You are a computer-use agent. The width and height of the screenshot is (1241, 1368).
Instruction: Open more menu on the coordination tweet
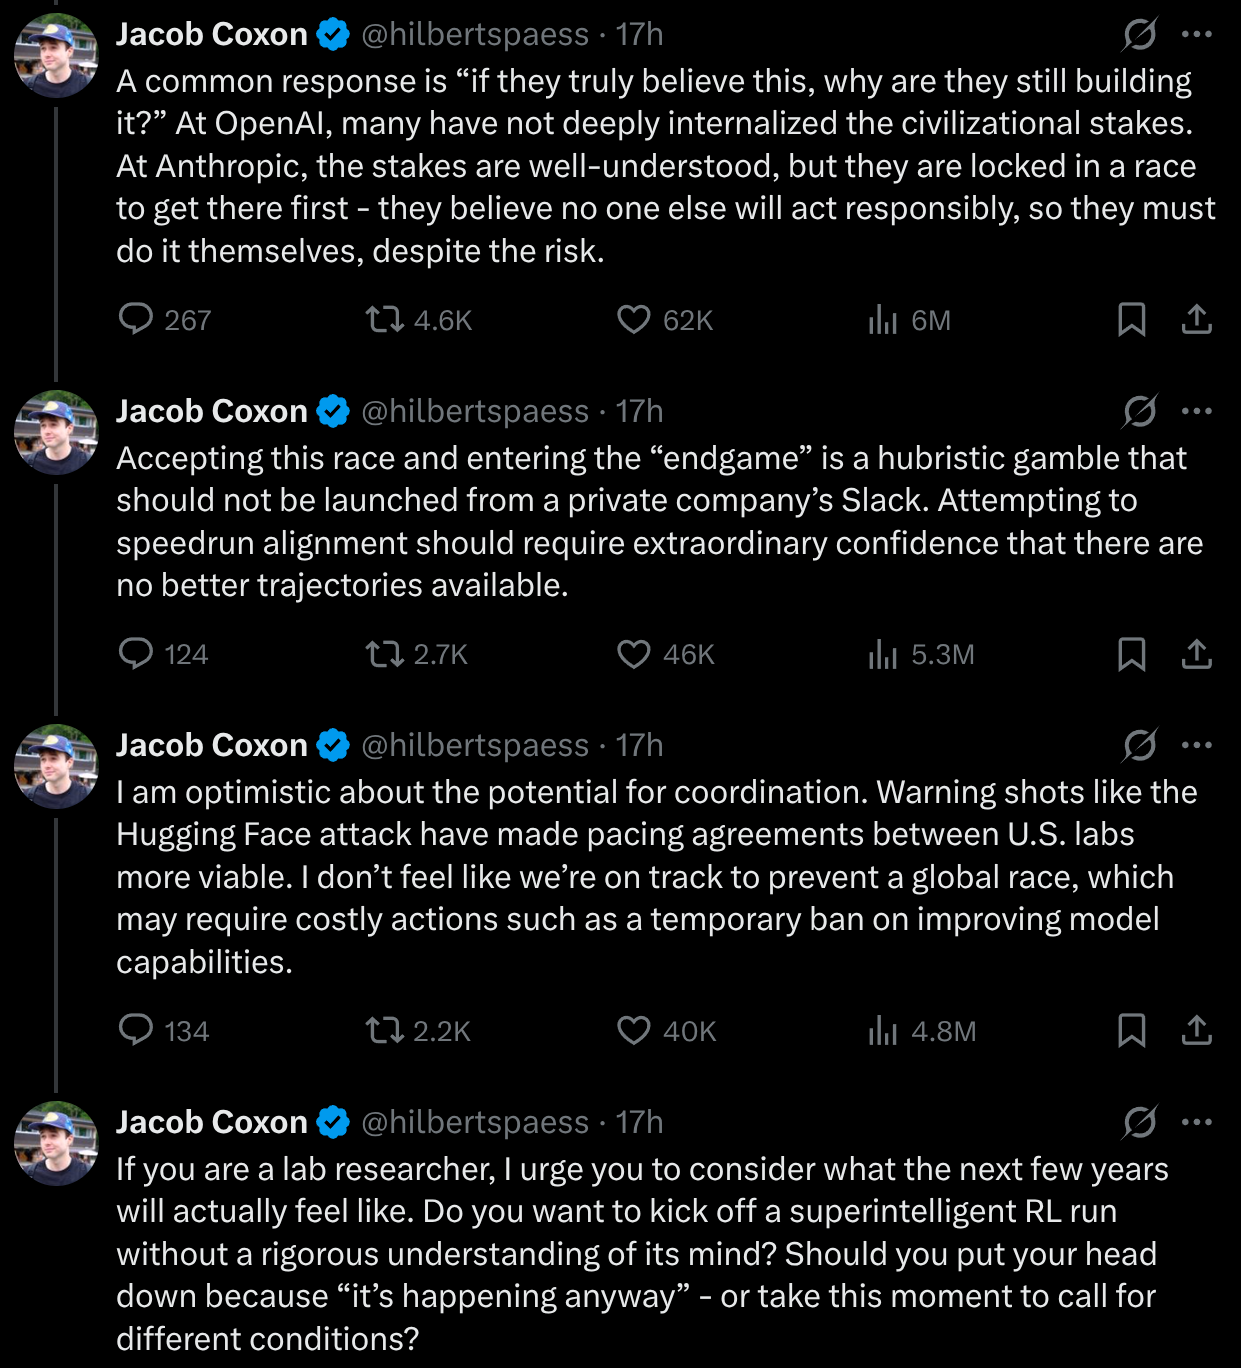pyautogui.click(x=1196, y=745)
